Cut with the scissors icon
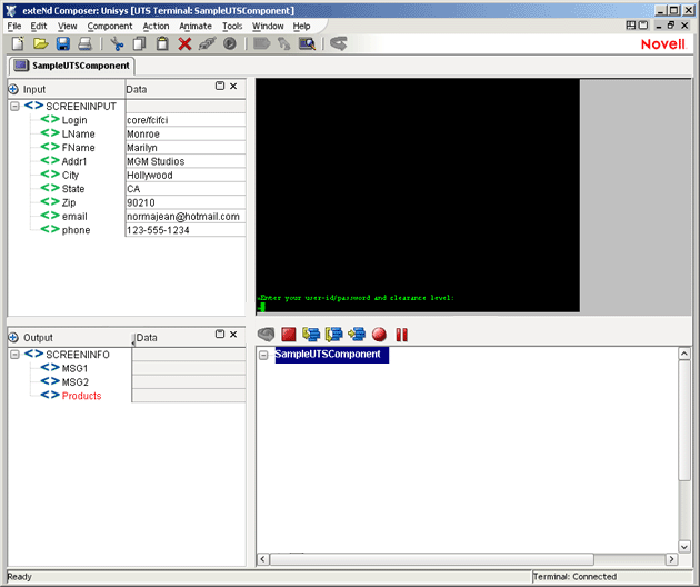The image size is (700, 587). (117, 44)
